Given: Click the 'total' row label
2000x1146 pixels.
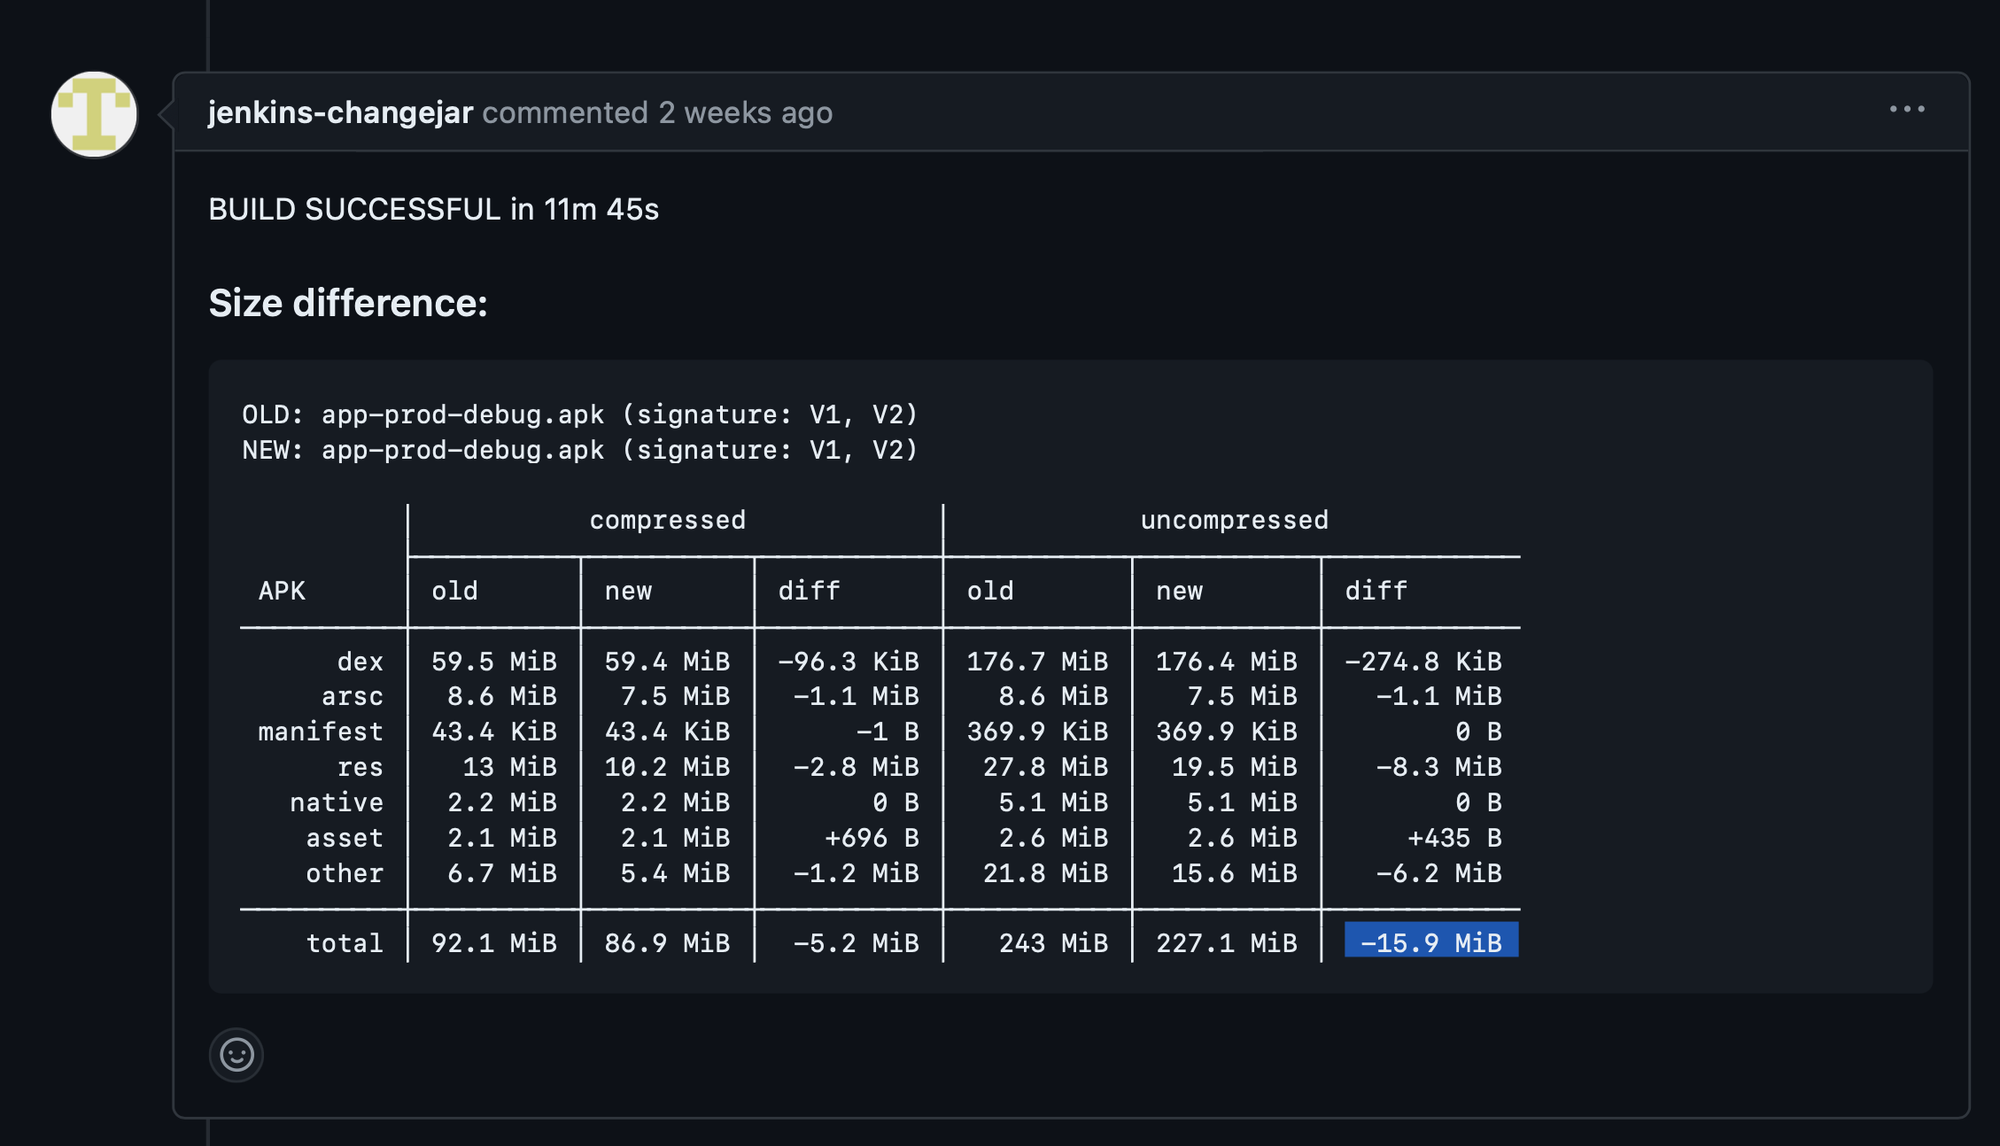Looking at the screenshot, I should [345, 943].
